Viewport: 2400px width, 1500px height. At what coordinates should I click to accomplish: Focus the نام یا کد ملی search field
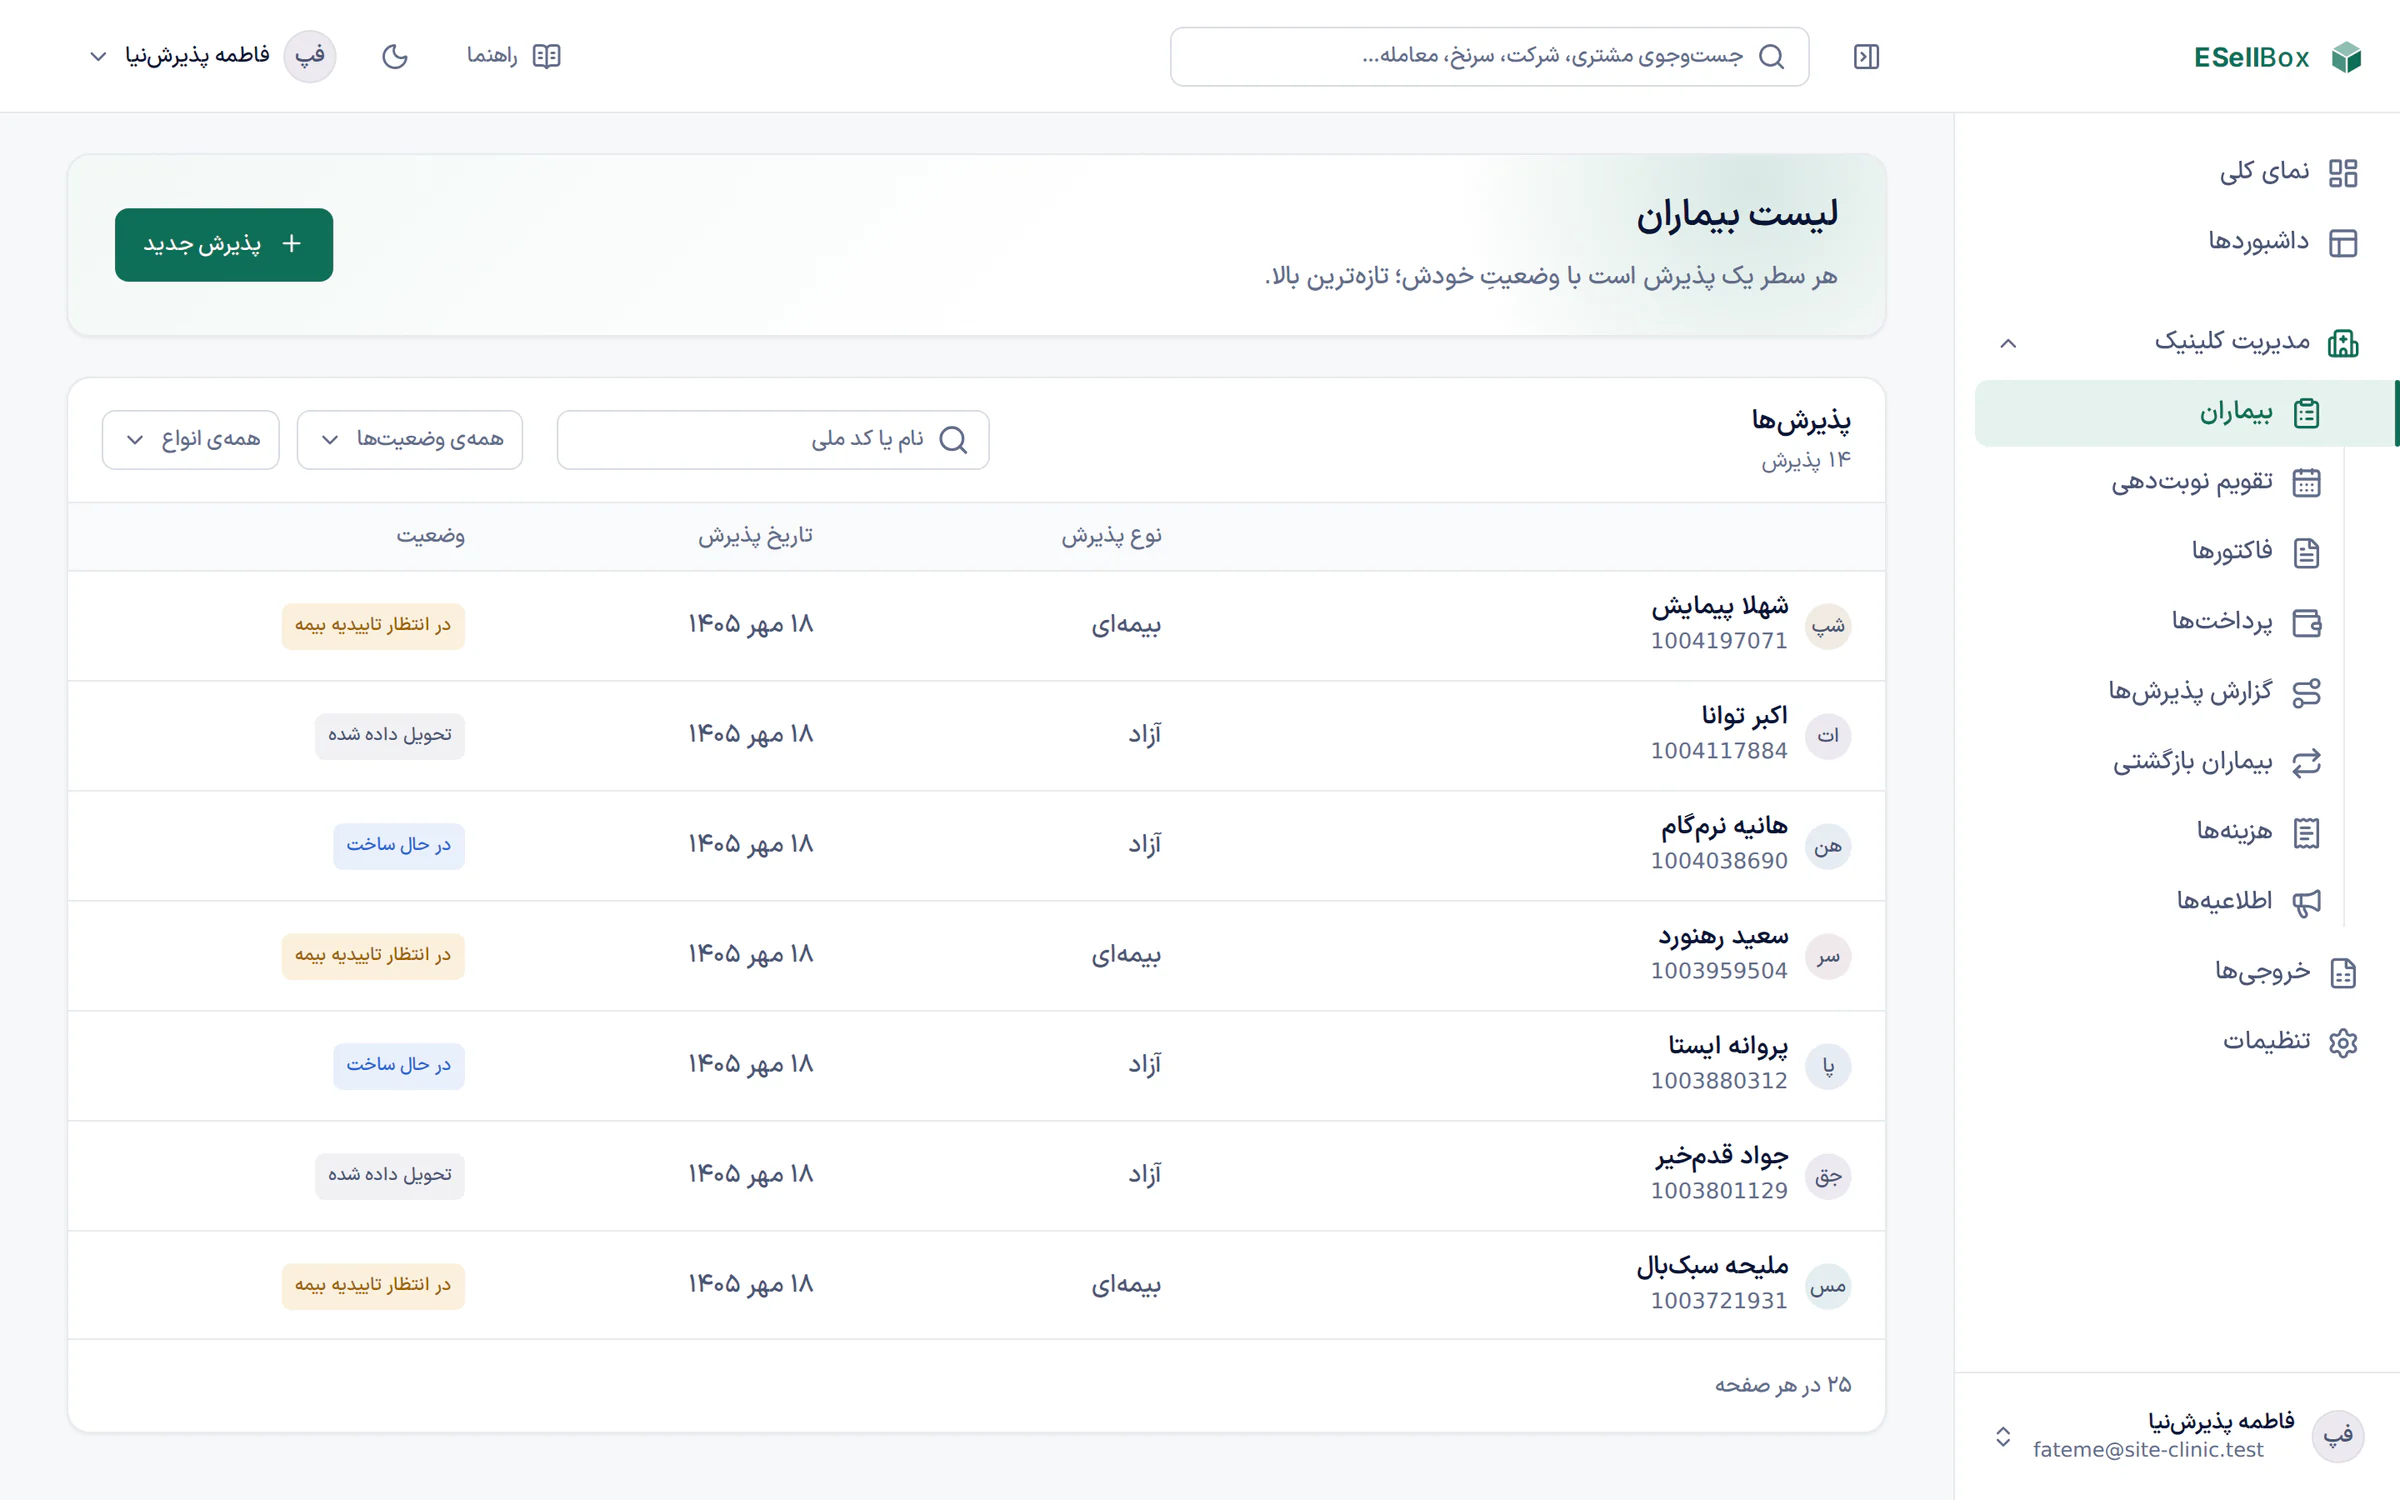tap(773, 440)
